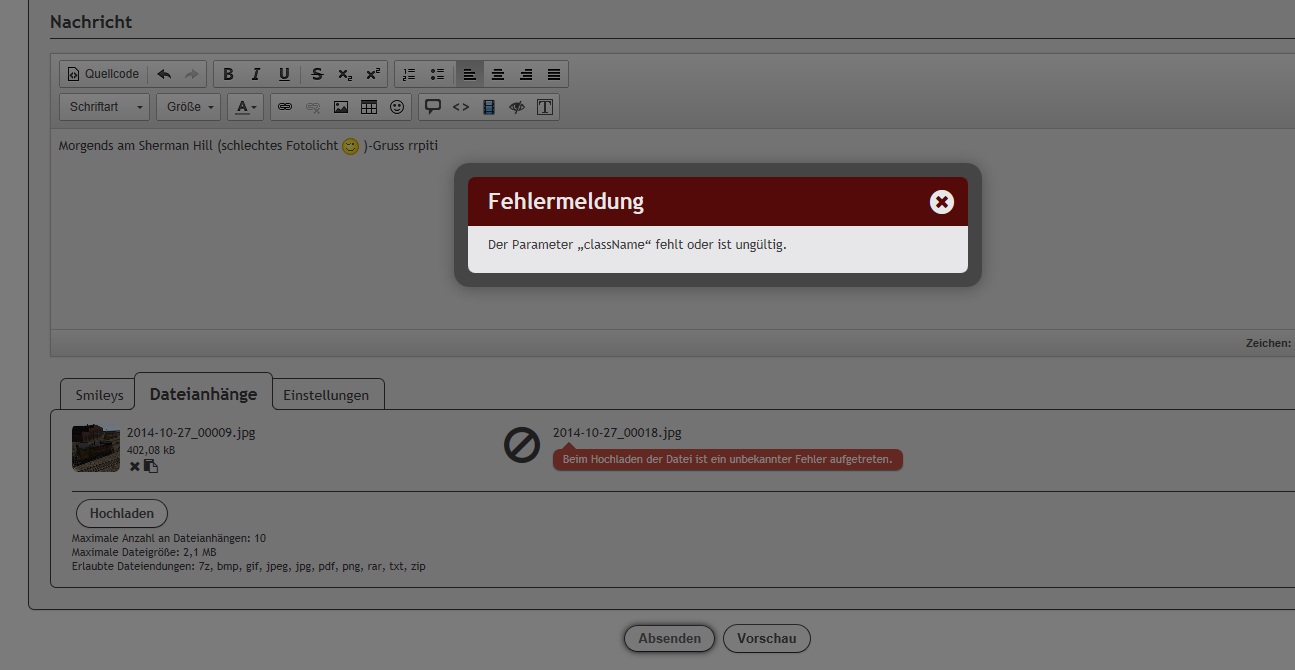Click 'Maximale Dateigröße: 2,1 MB' text

pyautogui.click(x=144, y=552)
